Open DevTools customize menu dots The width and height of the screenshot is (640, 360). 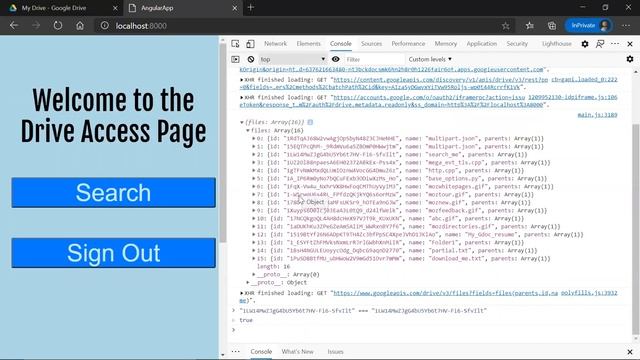tap(615, 44)
